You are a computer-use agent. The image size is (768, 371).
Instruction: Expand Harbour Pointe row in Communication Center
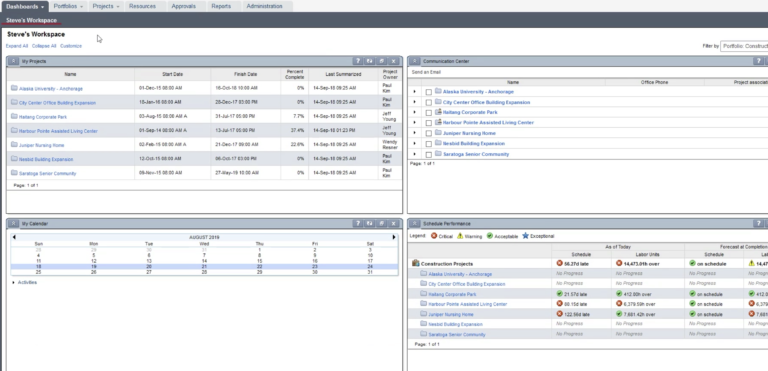coord(414,123)
